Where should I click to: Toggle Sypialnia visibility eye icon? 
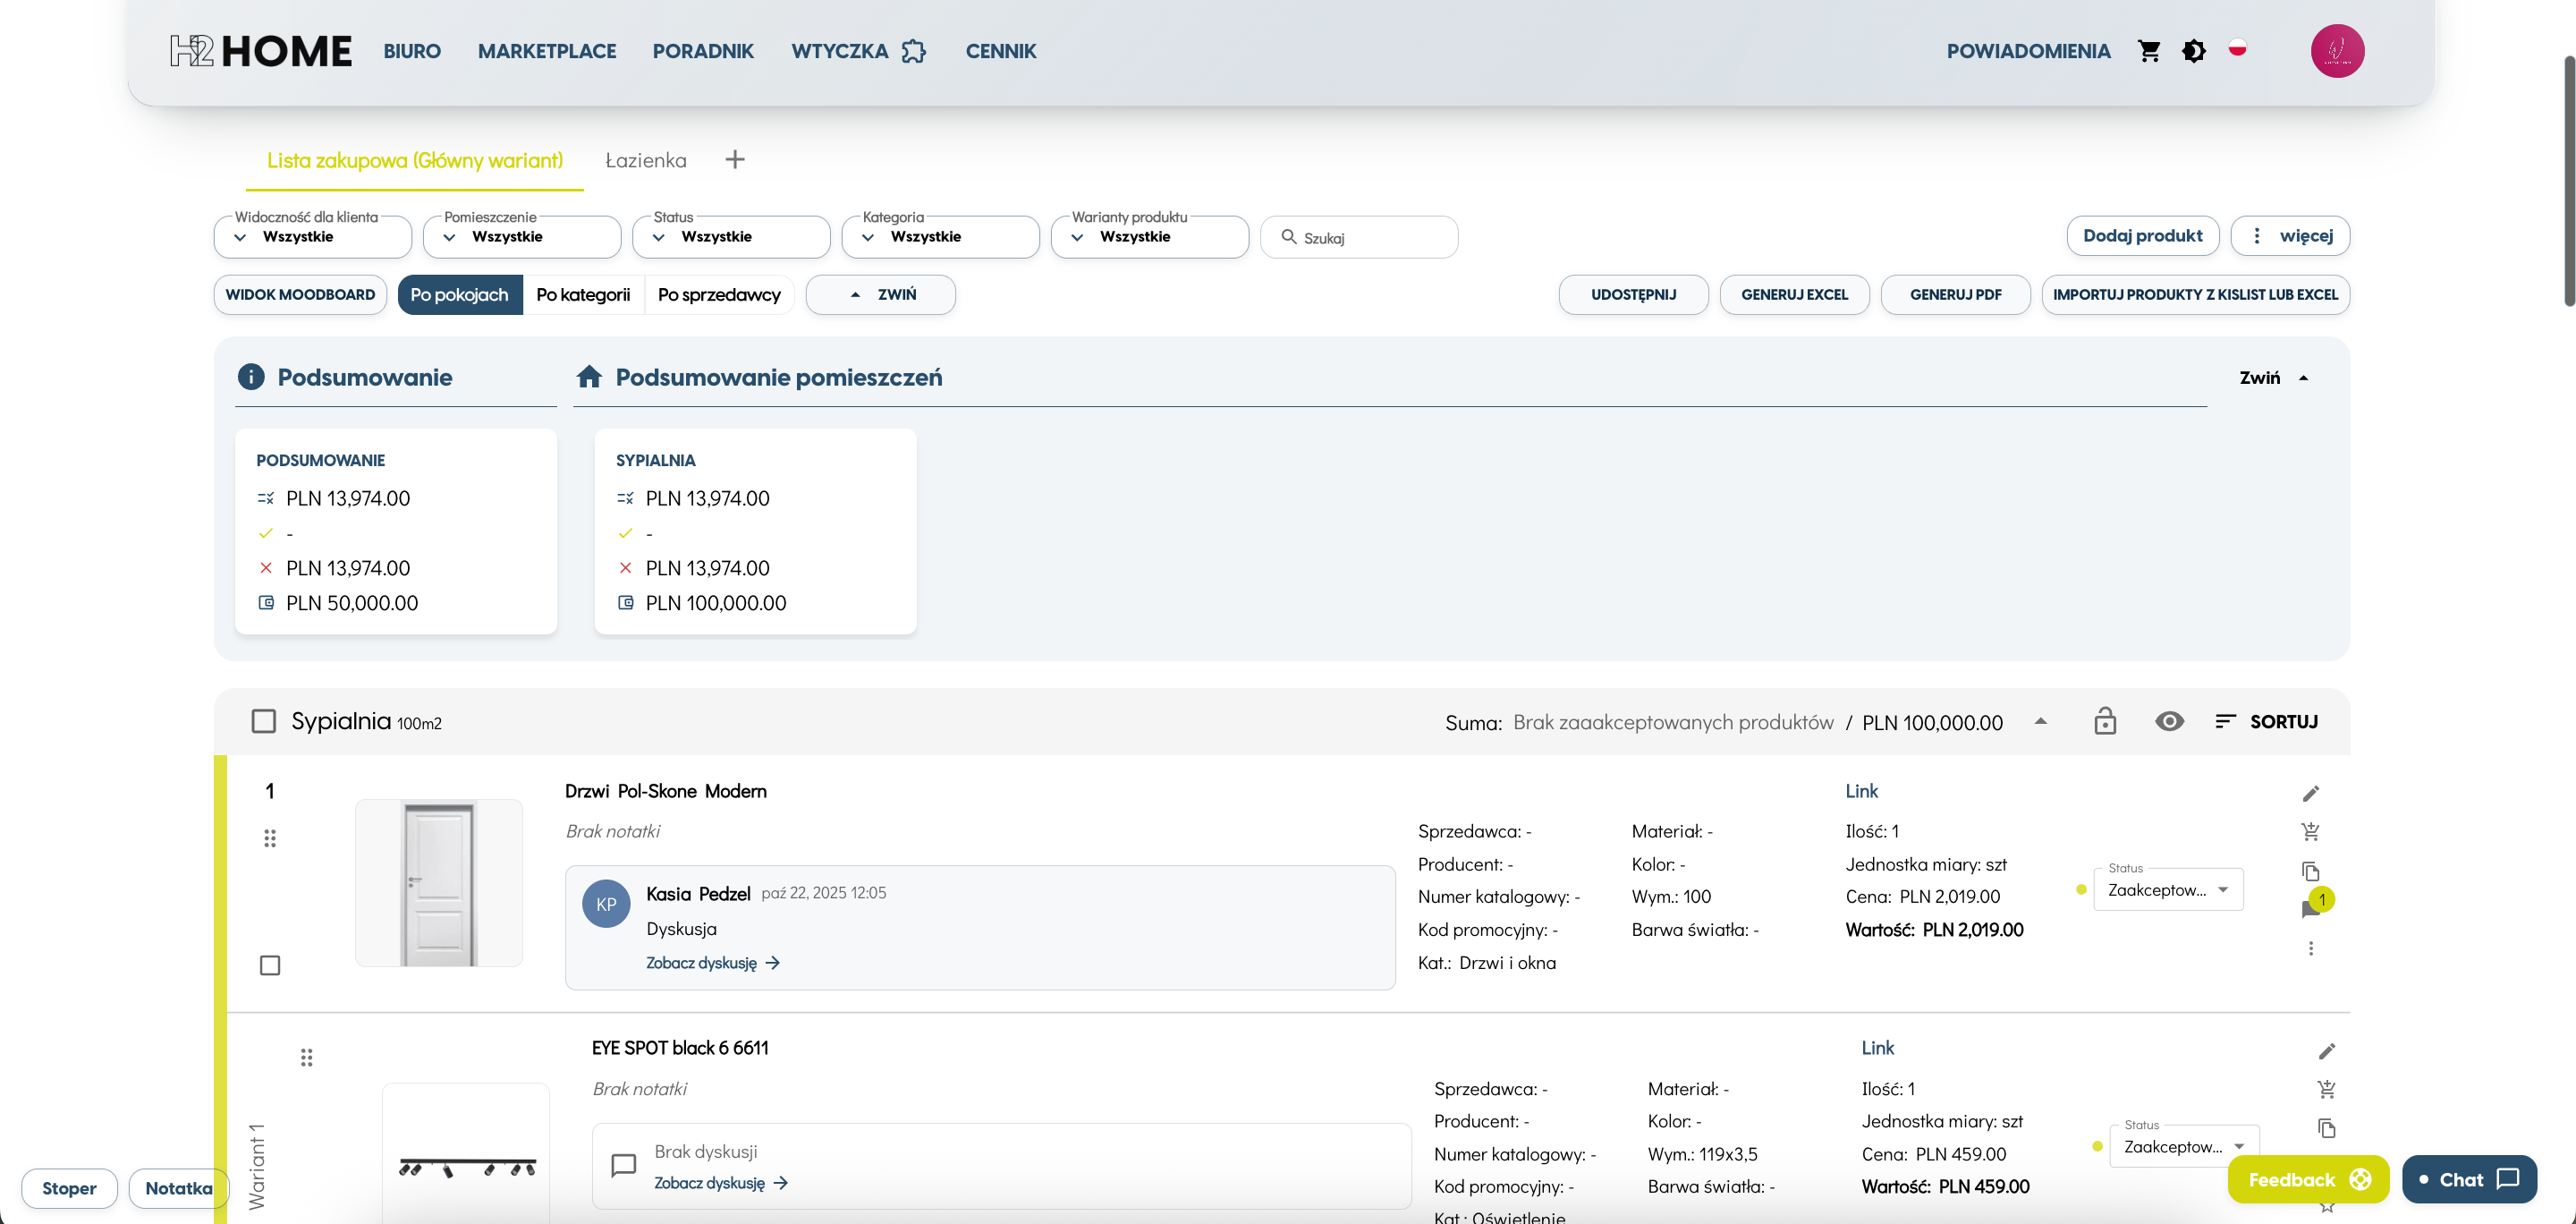(x=2169, y=721)
